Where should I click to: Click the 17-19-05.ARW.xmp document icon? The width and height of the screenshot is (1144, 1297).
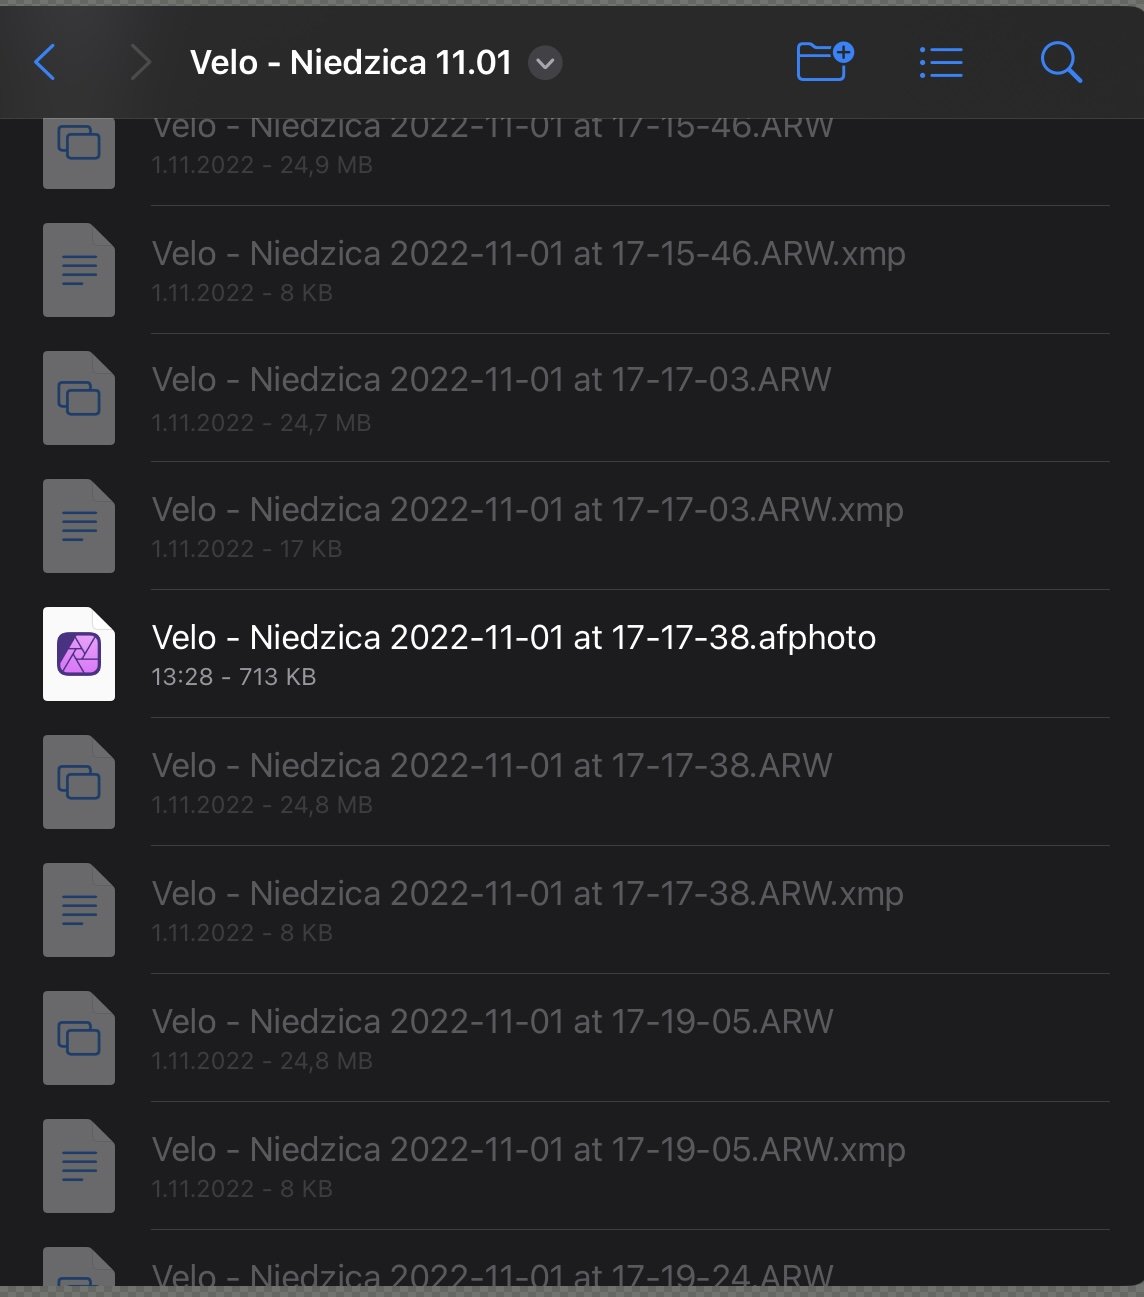(79, 1166)
